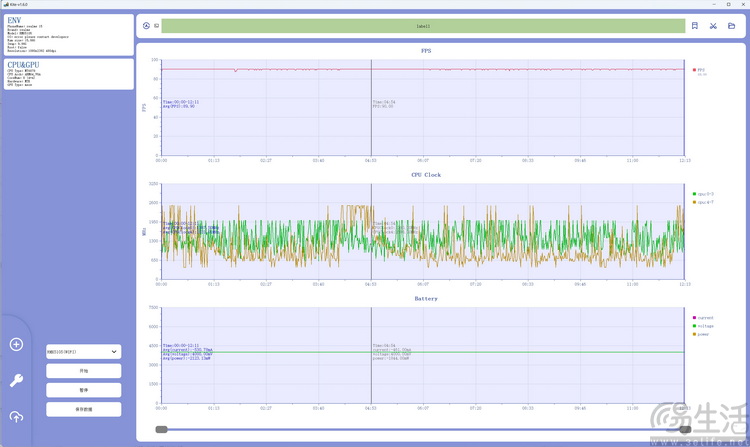Viewport: 750px width, 447px height.
Task: Open the wrench settings icon
Action: point(16,380)
